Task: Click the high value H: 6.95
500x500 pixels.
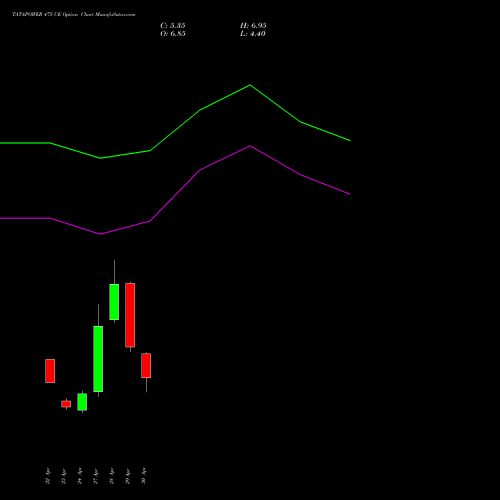Action: pyautogui.click(x=253, y=26)
